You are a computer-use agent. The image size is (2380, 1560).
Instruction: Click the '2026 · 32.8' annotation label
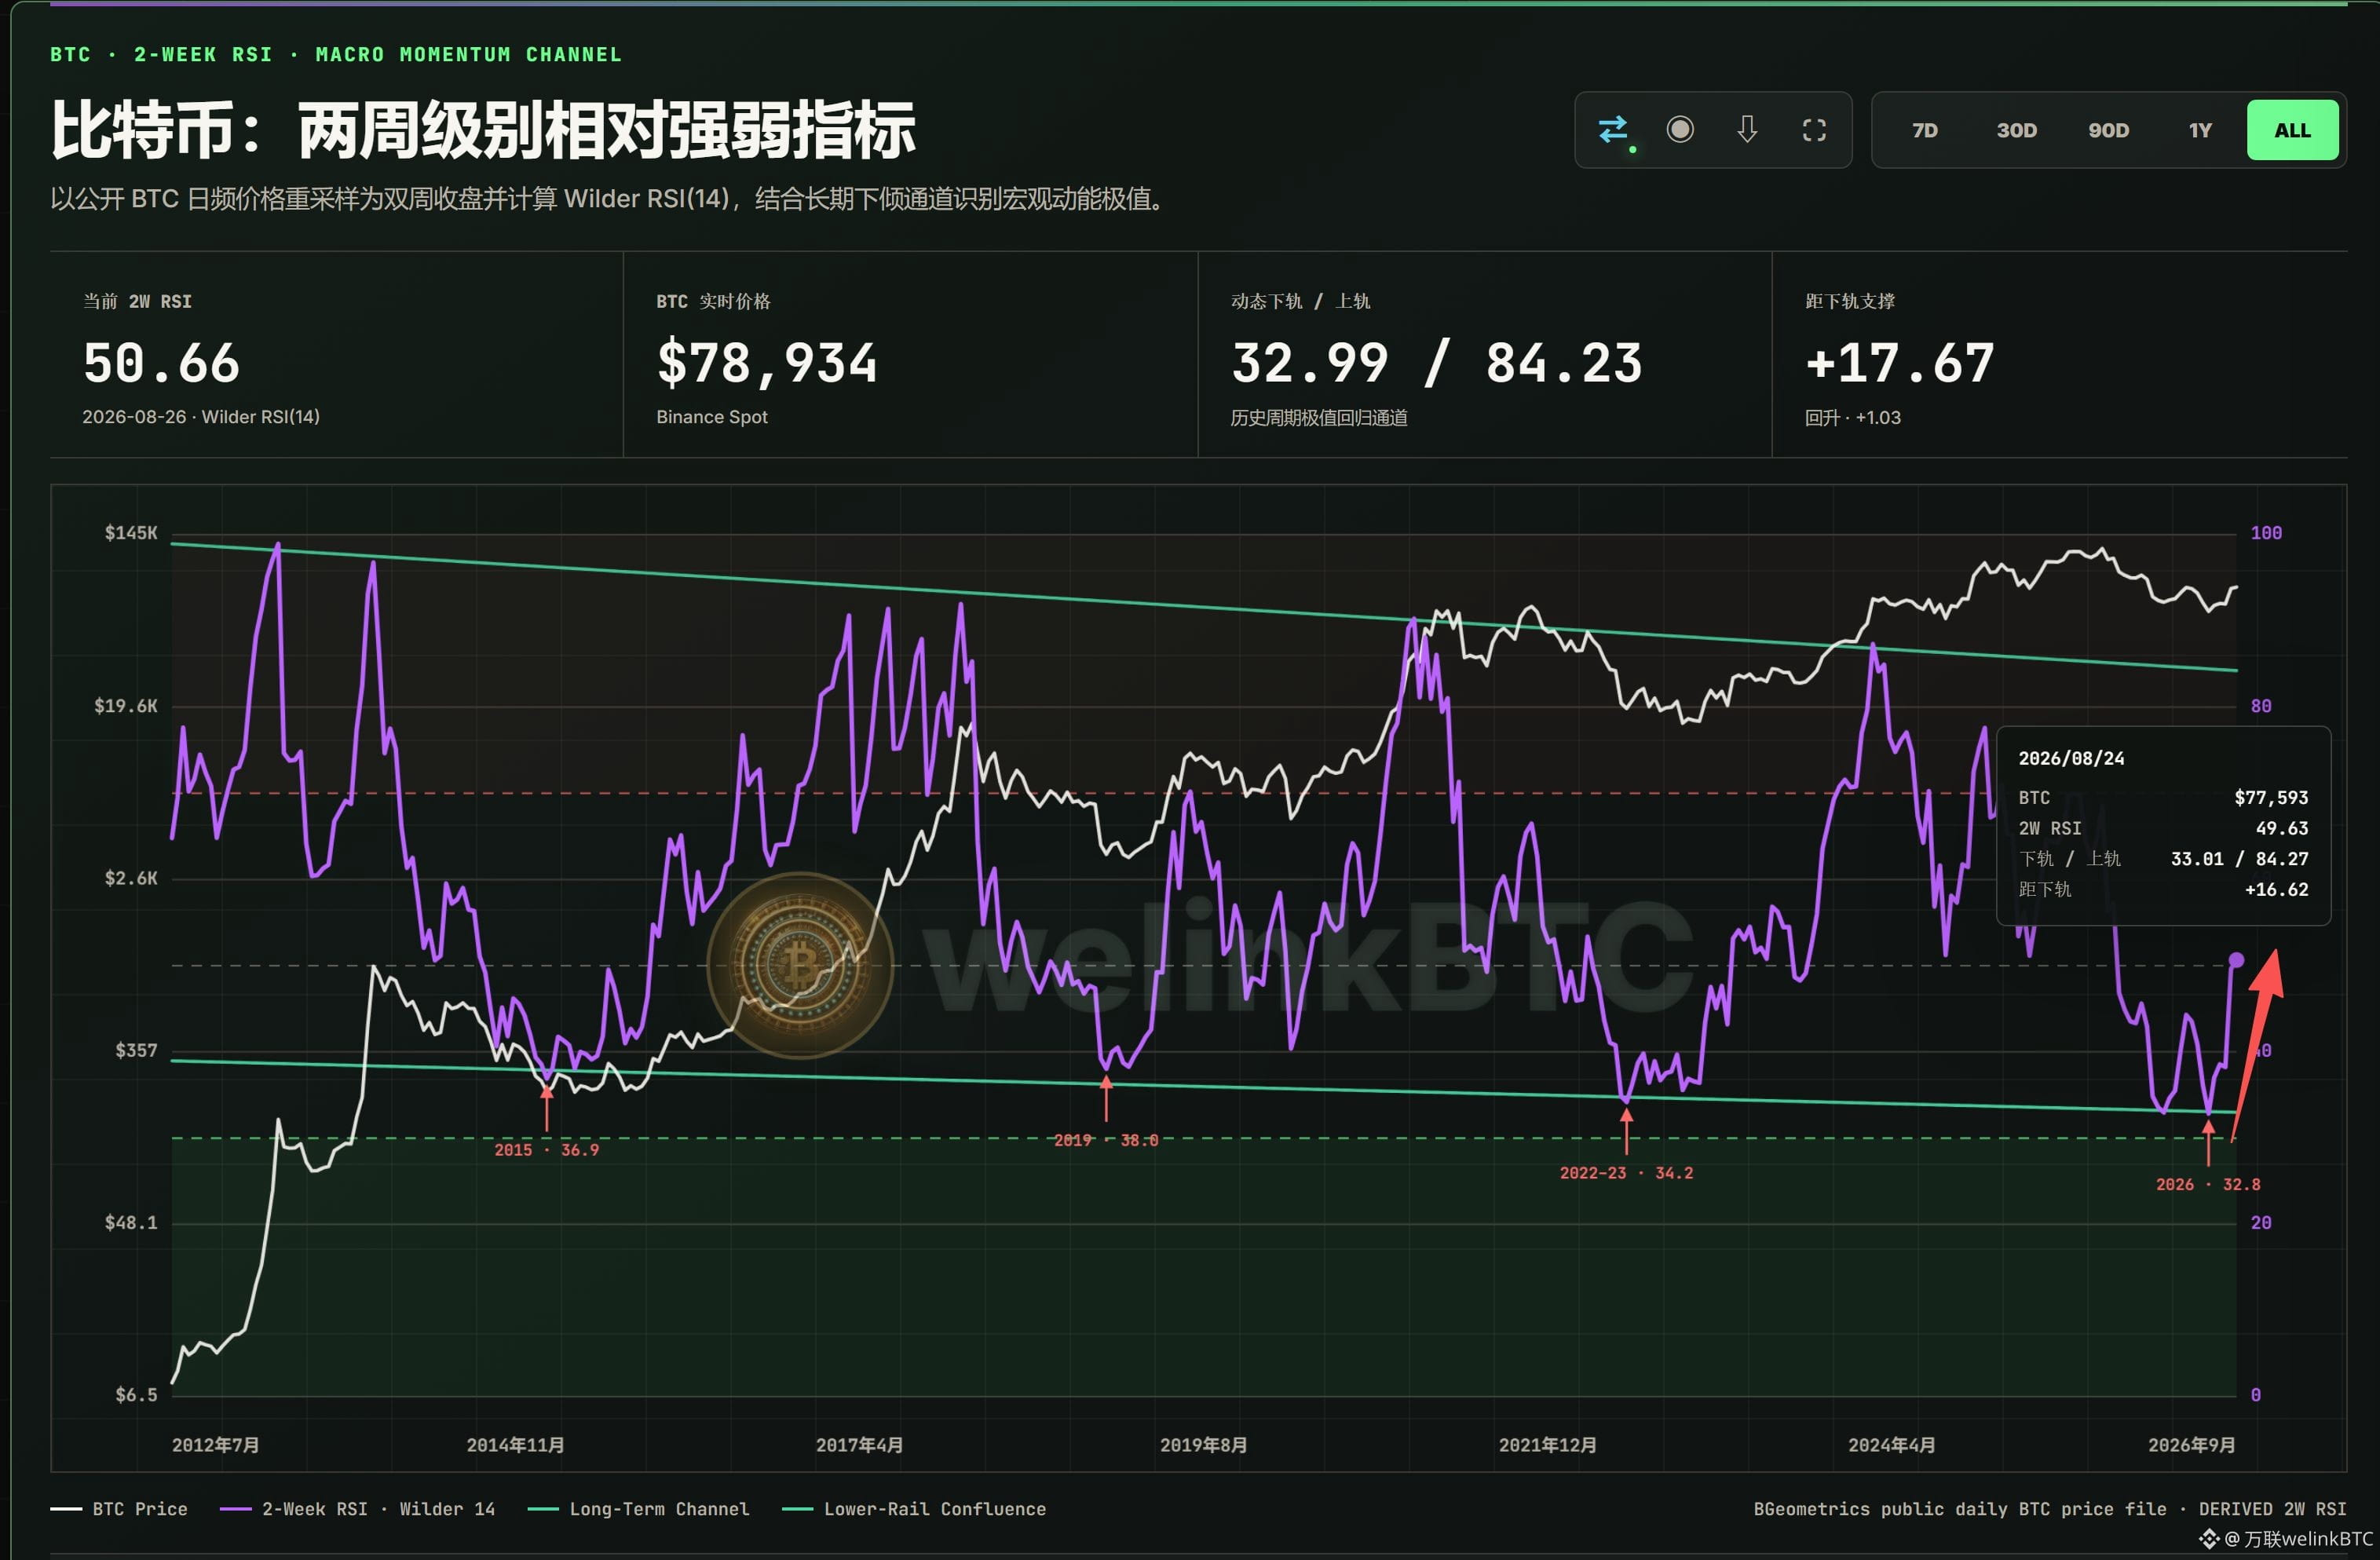[2208, 1185]
